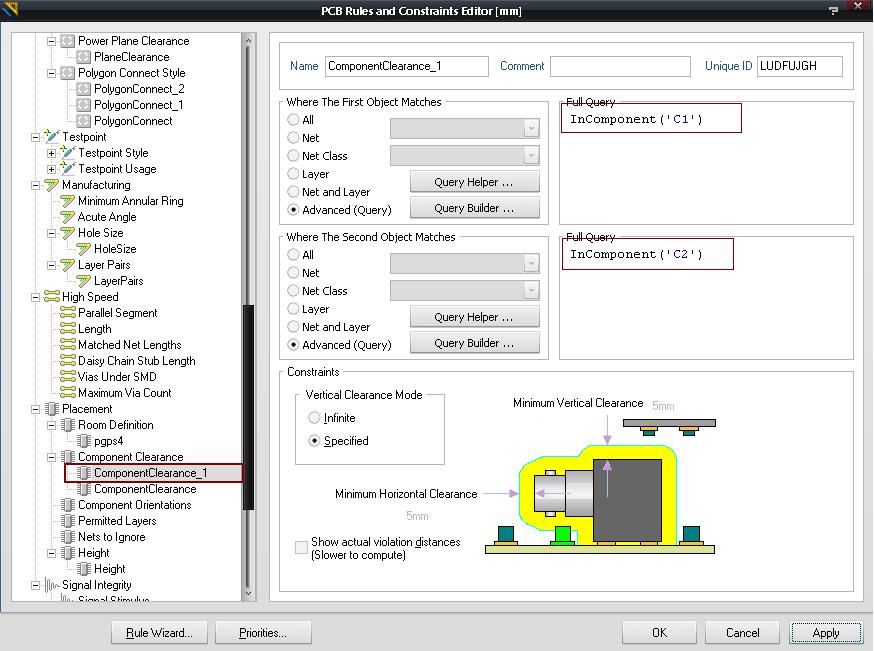Image resolution: width=874 pixels, height=651 pixels.
Task: Click the Component Orientations icon
Action: click(x=67, y=506)
